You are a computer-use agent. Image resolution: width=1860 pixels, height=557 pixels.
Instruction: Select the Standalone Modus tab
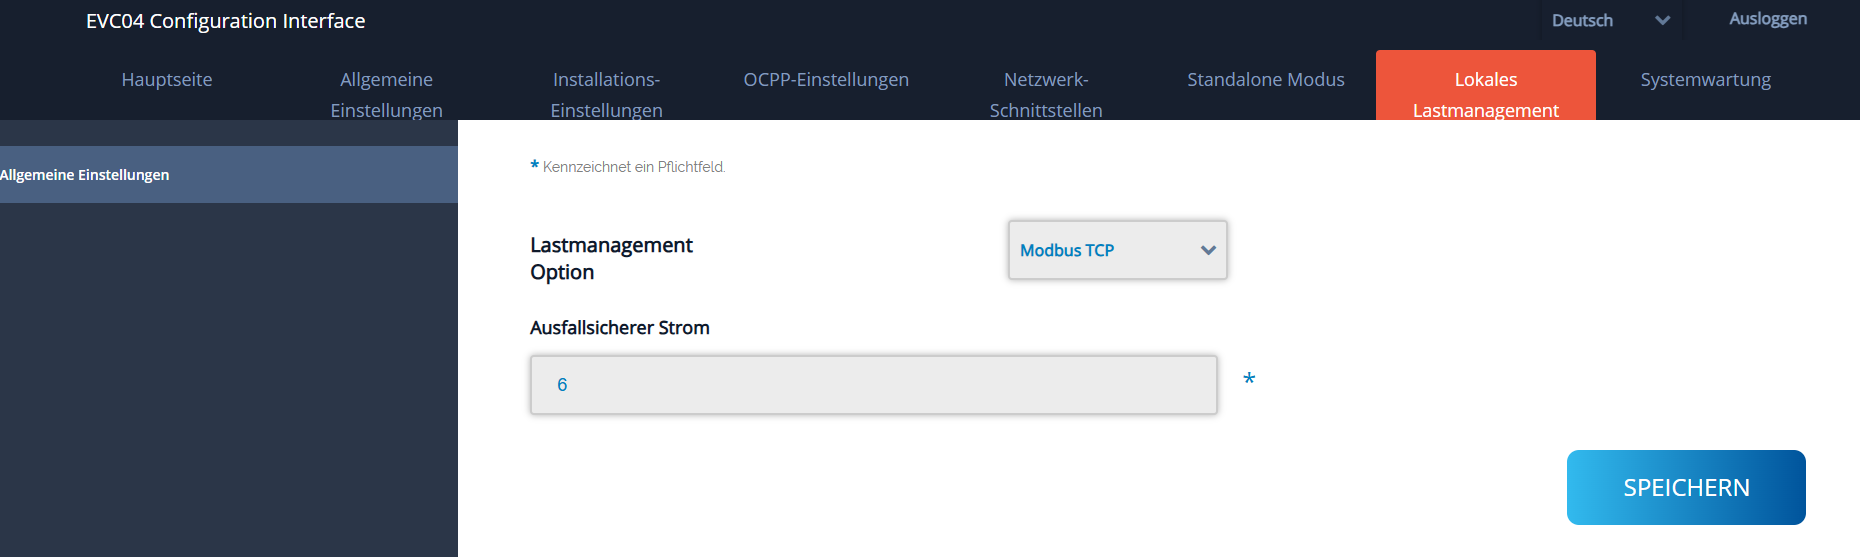(1266, 80)
